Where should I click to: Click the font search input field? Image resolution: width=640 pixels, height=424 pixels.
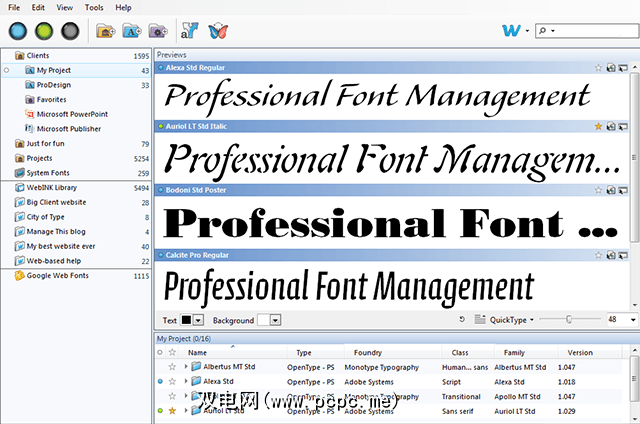[x=597, y=31]
